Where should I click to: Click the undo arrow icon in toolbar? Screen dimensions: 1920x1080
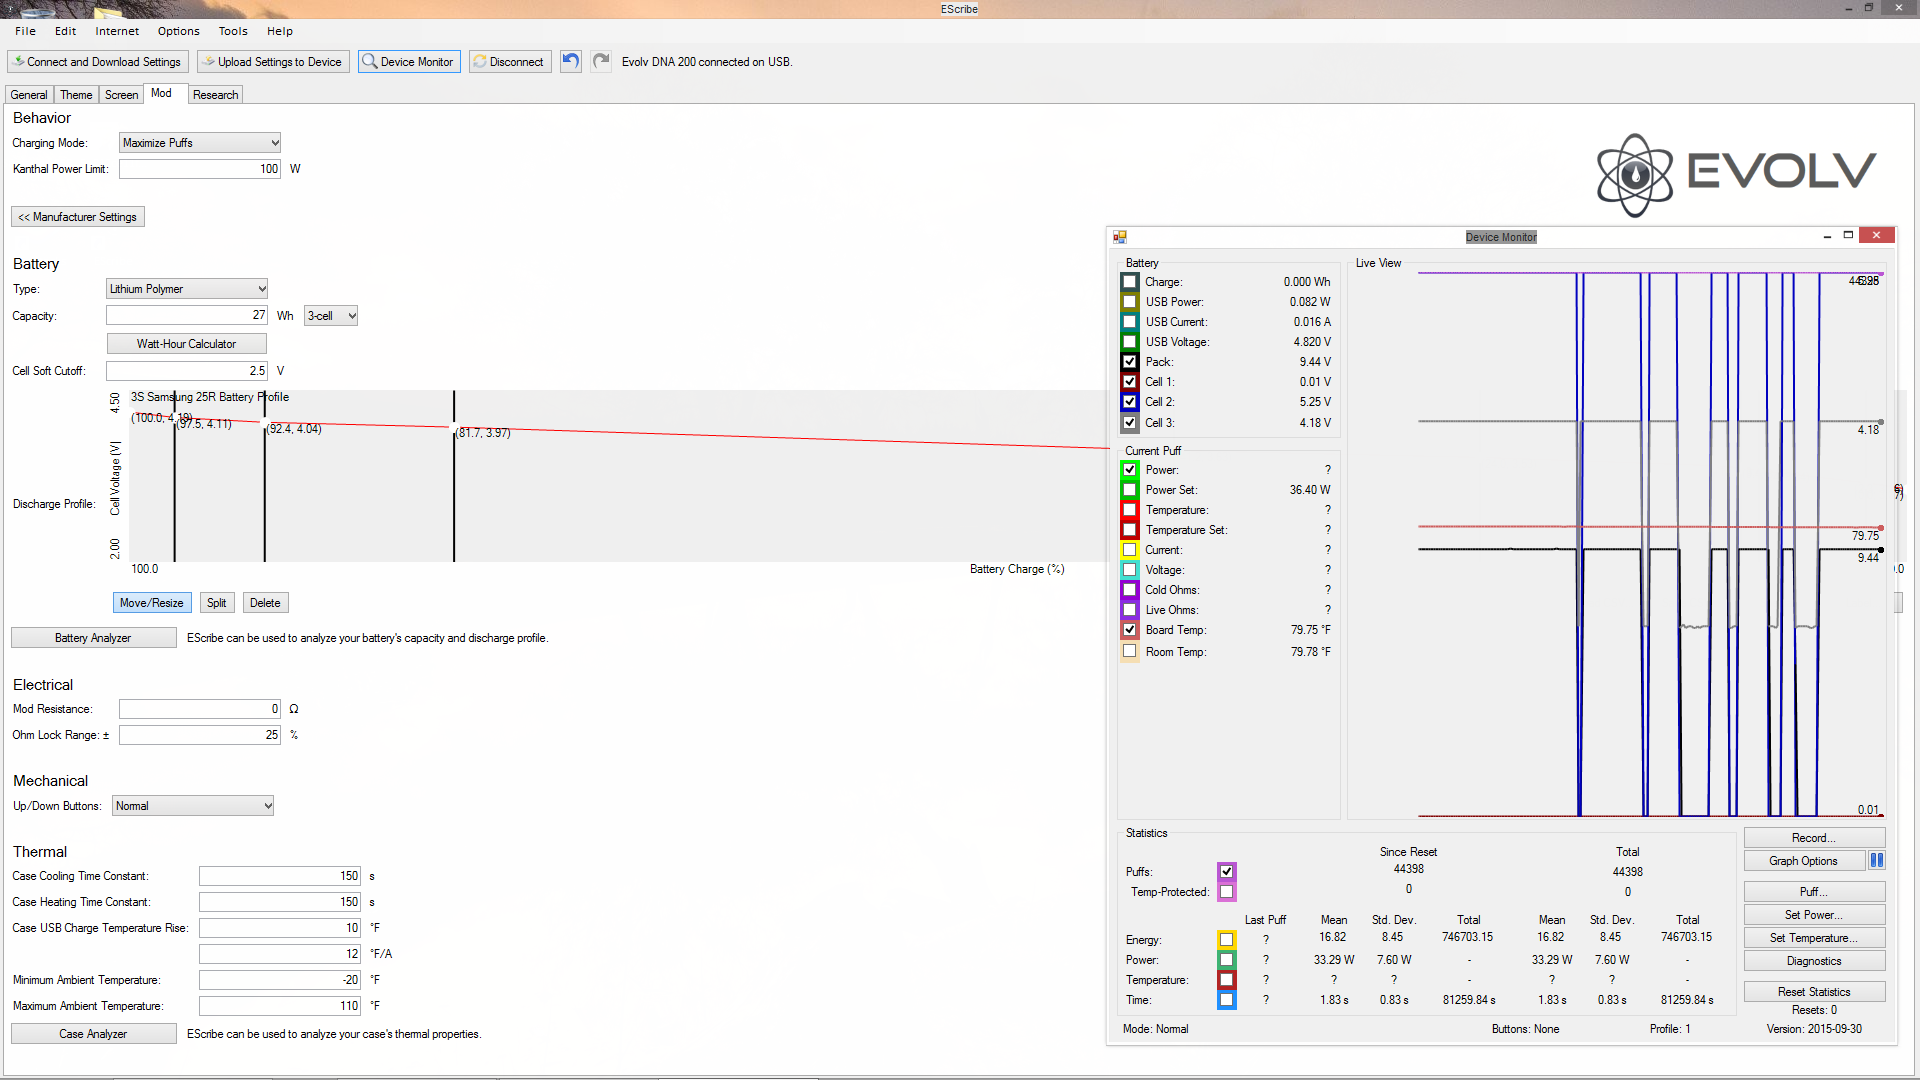570,61
